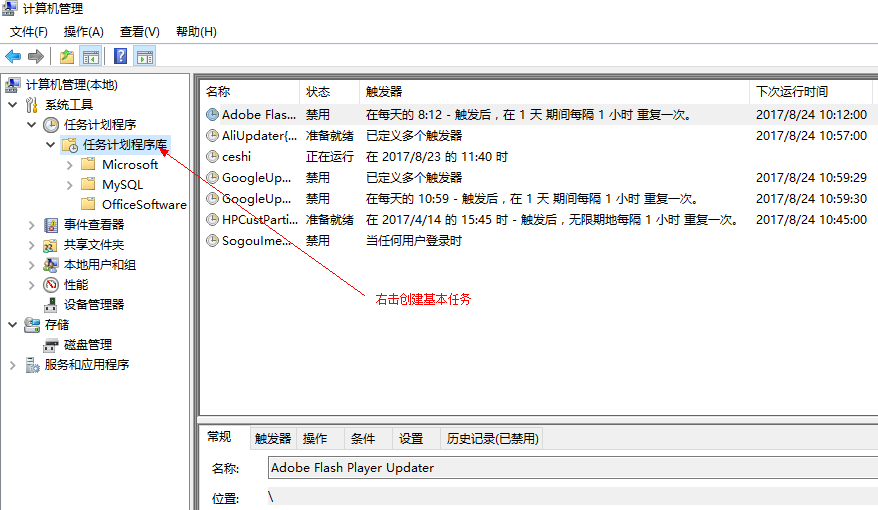This screenshot has height=510, width=878.
Task: Collapse the 存储 tree node
Action: click(13, 325)
